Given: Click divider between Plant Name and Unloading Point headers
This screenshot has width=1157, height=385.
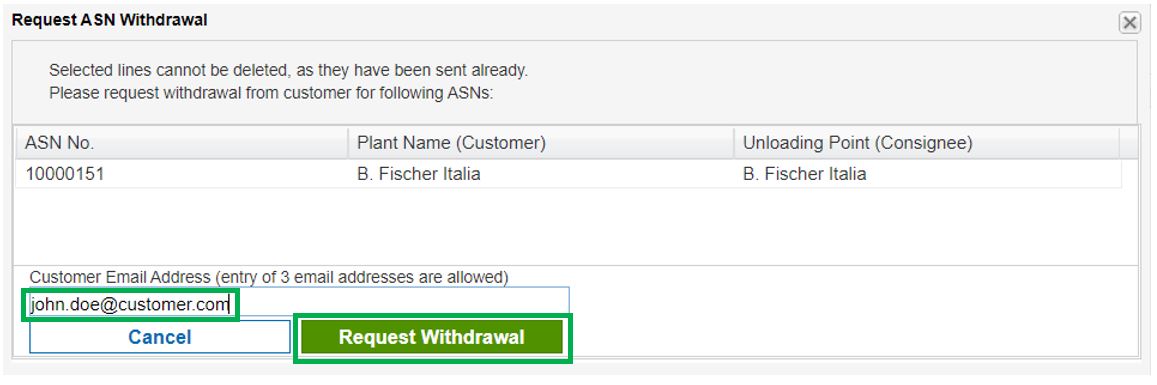Looking at the screenshot, I should tap(733, 143).
